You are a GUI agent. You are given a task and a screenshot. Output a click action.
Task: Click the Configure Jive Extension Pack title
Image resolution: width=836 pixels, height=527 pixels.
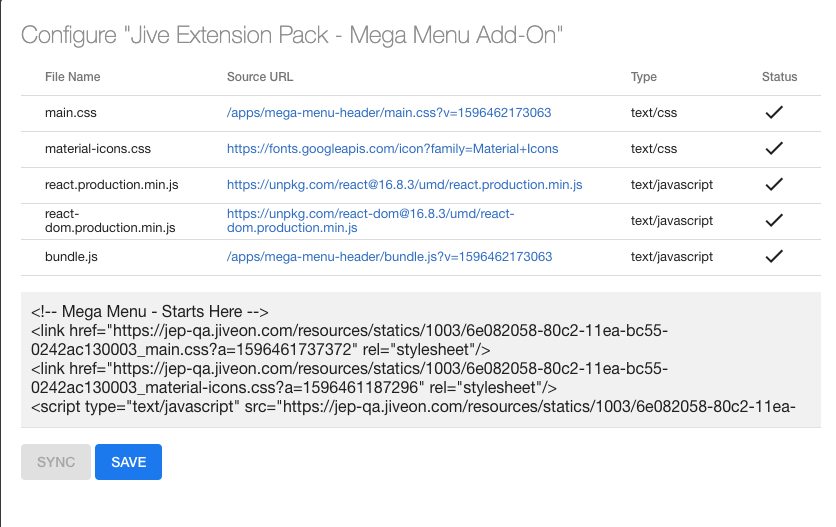click(x=292, y=35)
